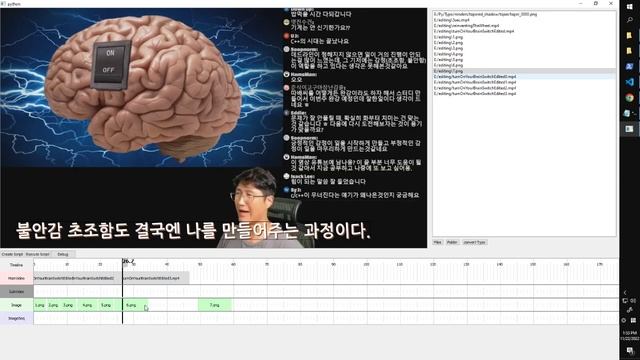This screenshot has height=360, width=640.
Task: Click the video preview brain image
Action: coord(142,87)
